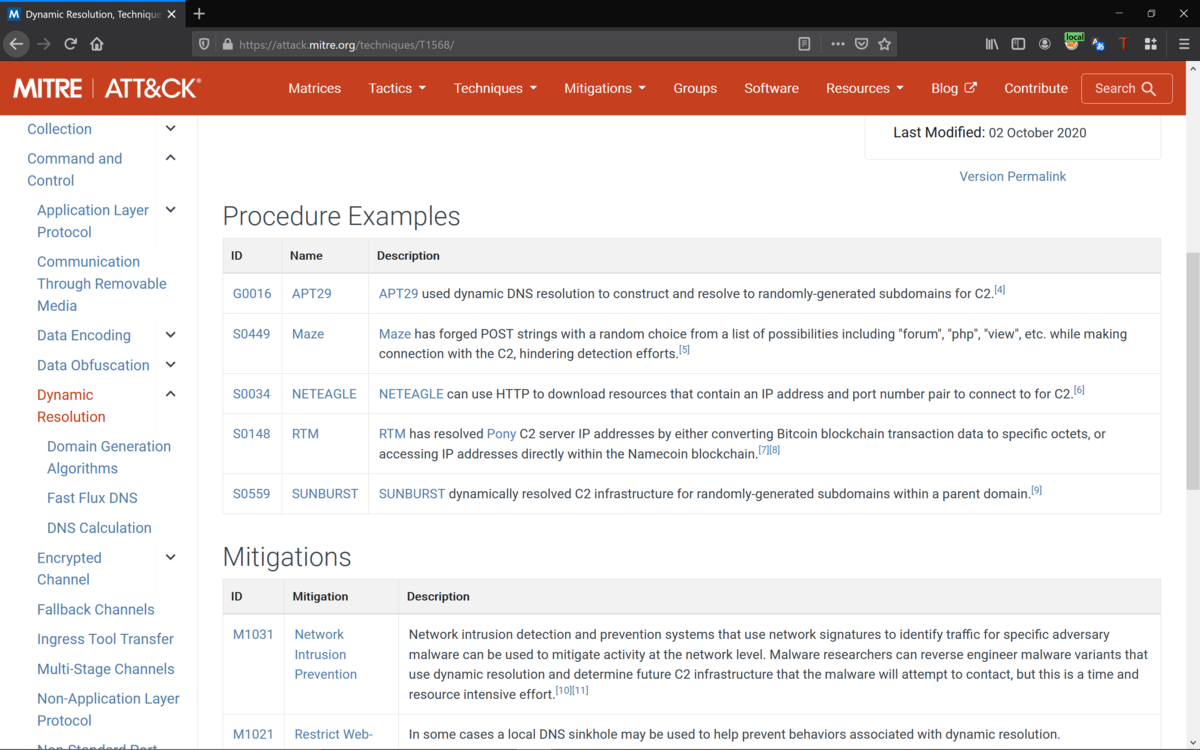Viewport: 1200px width, 750px height.
Task: Open software ID S0034 link
Action: point(252,394)
